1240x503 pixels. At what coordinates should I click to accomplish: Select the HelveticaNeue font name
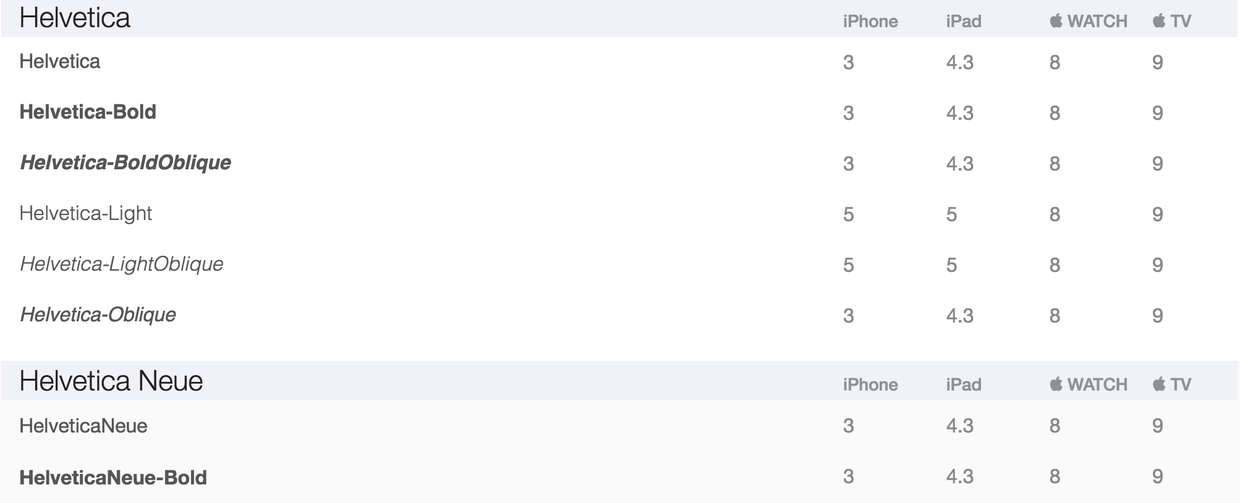point(83,426)
